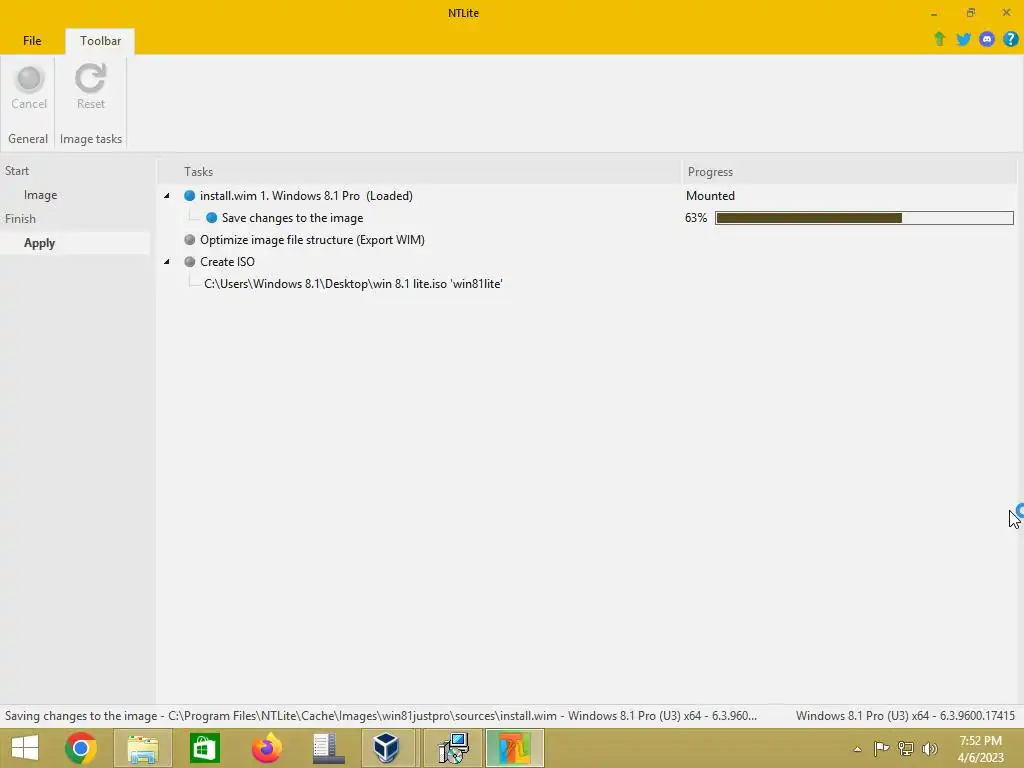Click the 63% save progress bar

click(864, 218)
